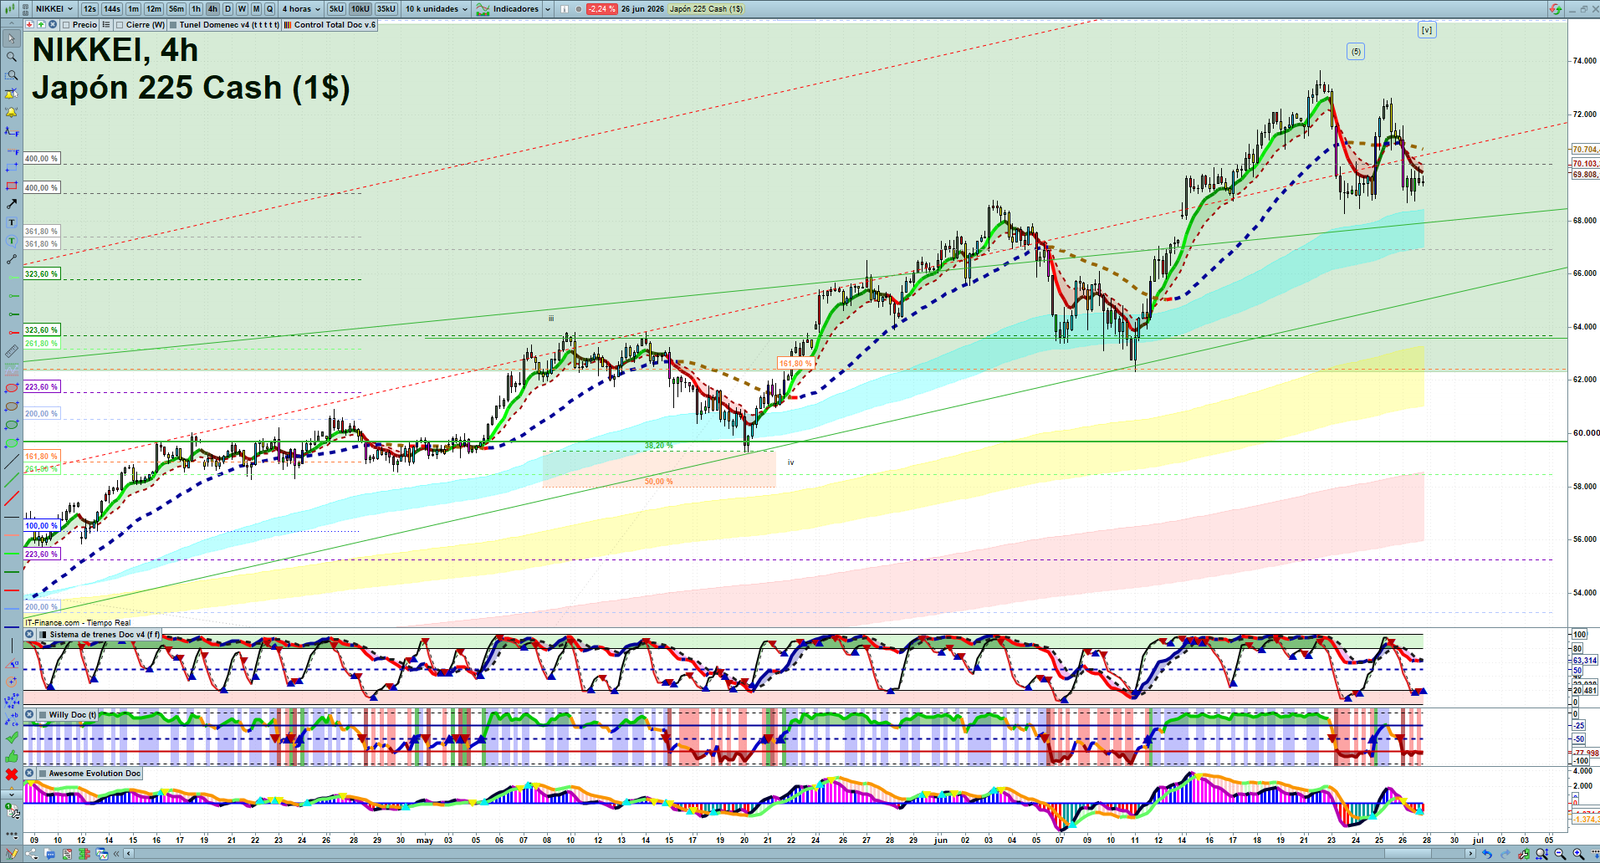This screenshot has width=1600, height=863.
Task: Select the W weekly timeframe
Action: [242, 9]
